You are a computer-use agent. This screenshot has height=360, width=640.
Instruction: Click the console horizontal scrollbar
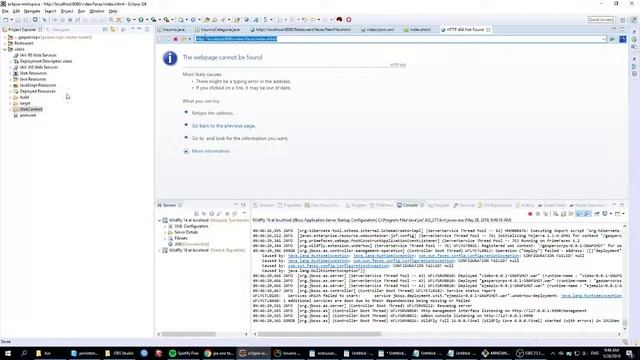(x=320, y=334)
